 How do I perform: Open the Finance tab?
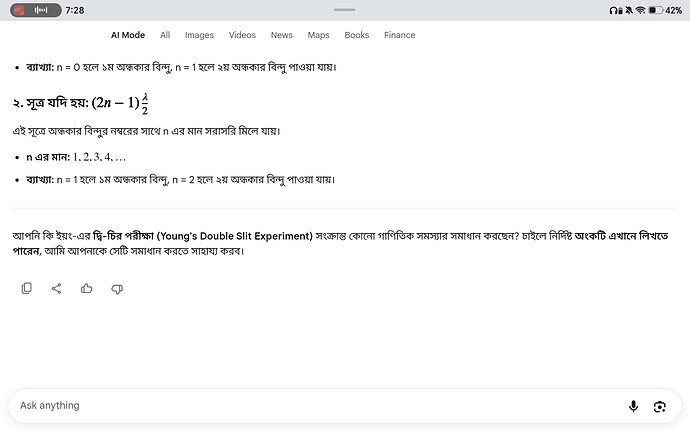pos(400,35)
